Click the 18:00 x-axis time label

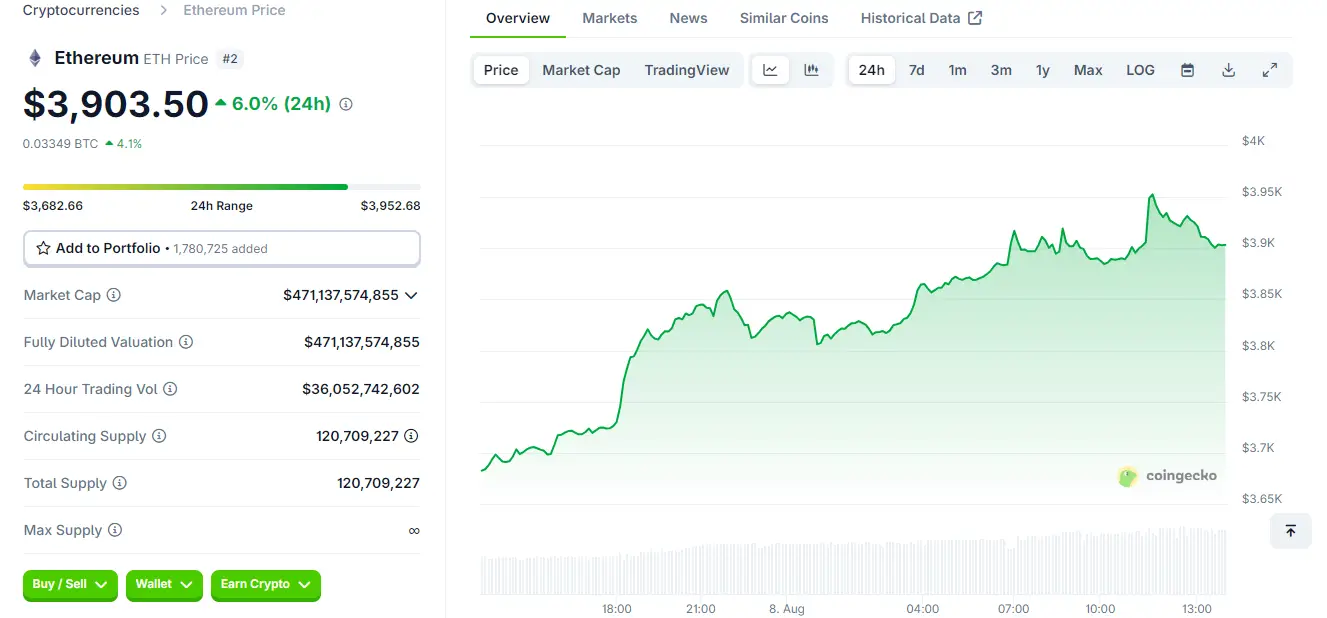(617, 609)
